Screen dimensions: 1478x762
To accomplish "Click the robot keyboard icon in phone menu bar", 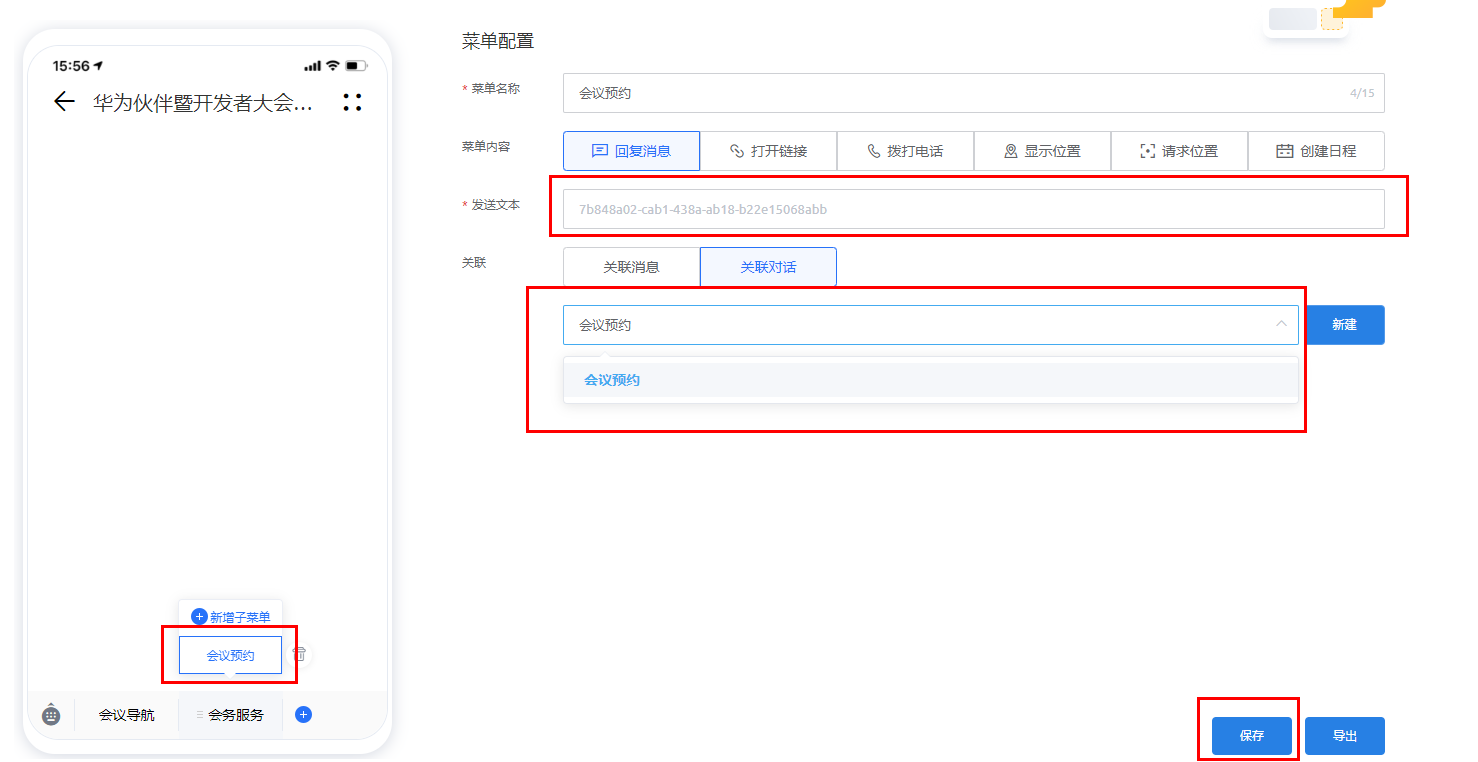I will pyautogui.click(x=51, y=715).
